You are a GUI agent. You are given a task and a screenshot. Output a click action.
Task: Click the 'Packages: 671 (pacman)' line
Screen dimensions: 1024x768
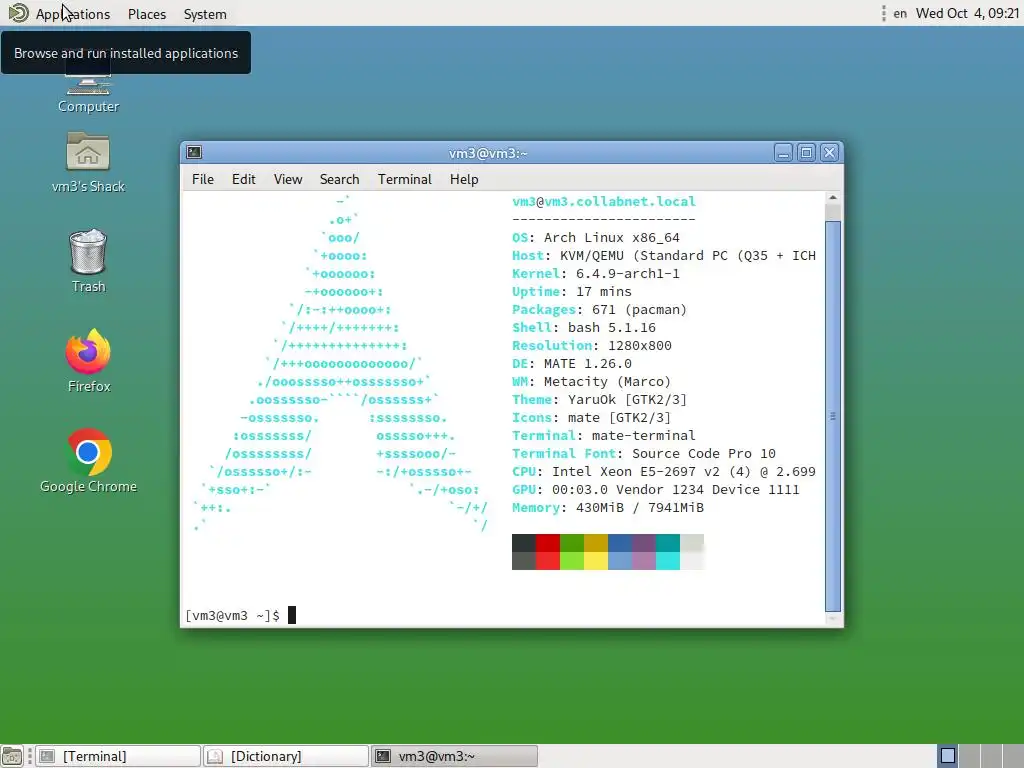pyautogui.click(x=600, y=310)
